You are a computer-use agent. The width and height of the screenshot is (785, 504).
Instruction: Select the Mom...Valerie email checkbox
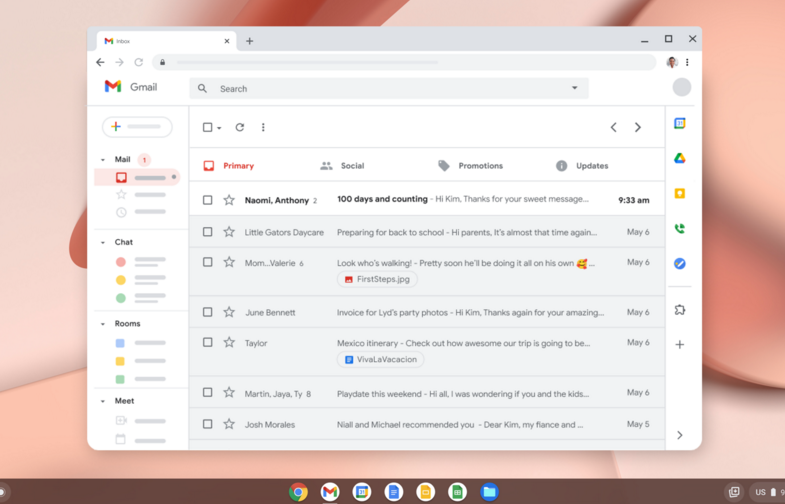coord(207,262)
